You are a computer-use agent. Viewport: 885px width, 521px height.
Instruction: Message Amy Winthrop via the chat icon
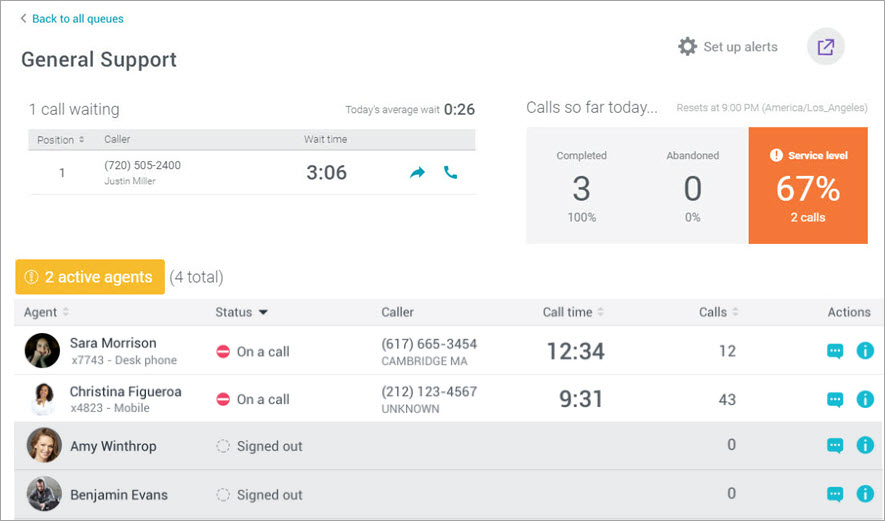[835, 445]
